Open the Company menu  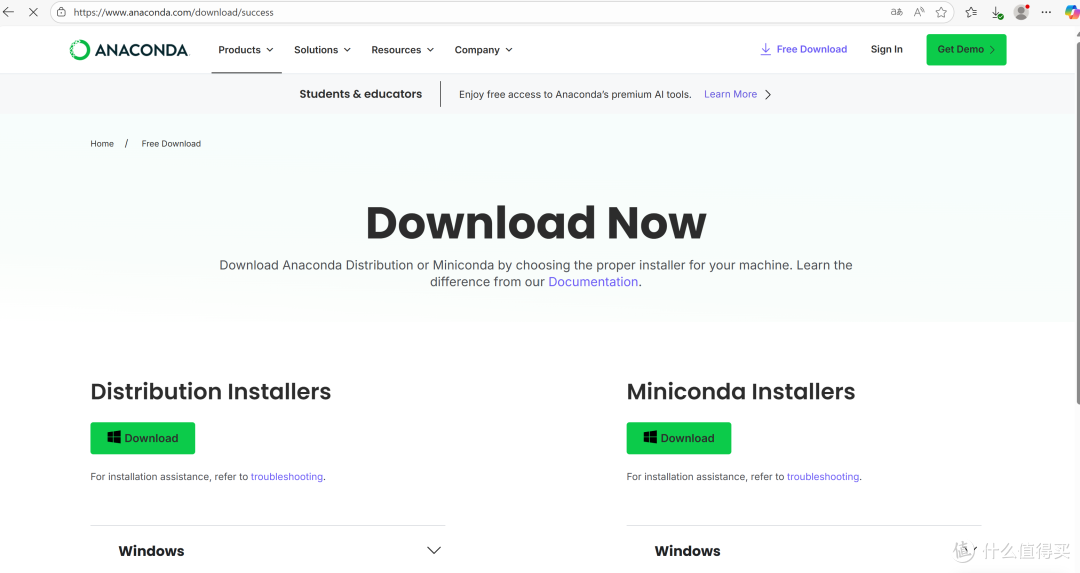click(x=484, y=50)
